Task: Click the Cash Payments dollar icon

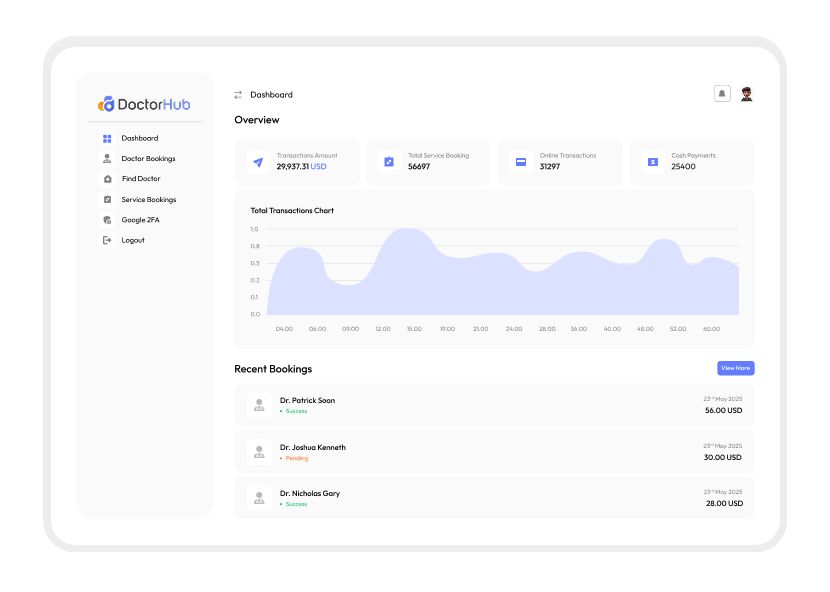Action: pos(652,162)
